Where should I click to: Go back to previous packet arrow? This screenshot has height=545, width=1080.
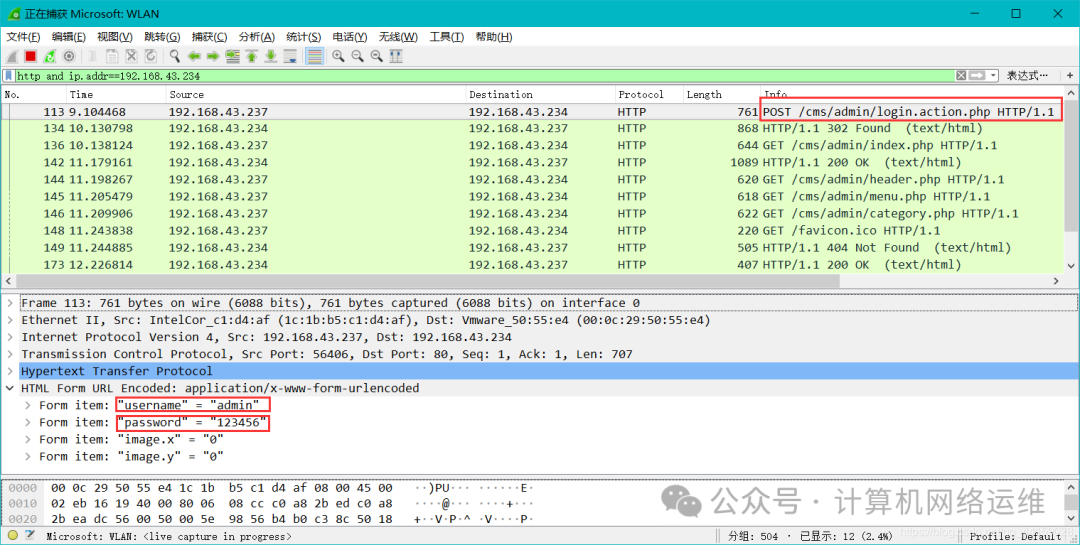(x=194, y=57)
